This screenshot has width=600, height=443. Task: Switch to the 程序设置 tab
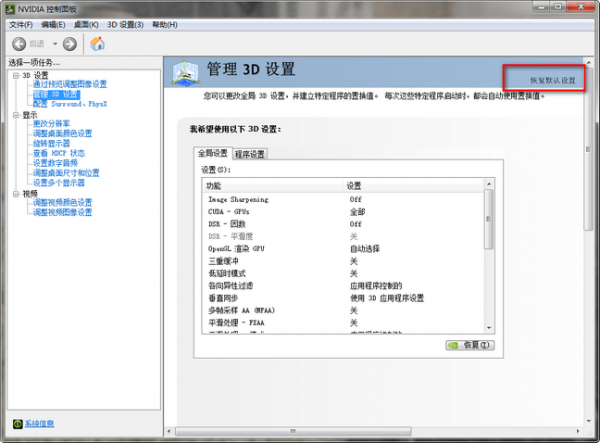(249, 154)
